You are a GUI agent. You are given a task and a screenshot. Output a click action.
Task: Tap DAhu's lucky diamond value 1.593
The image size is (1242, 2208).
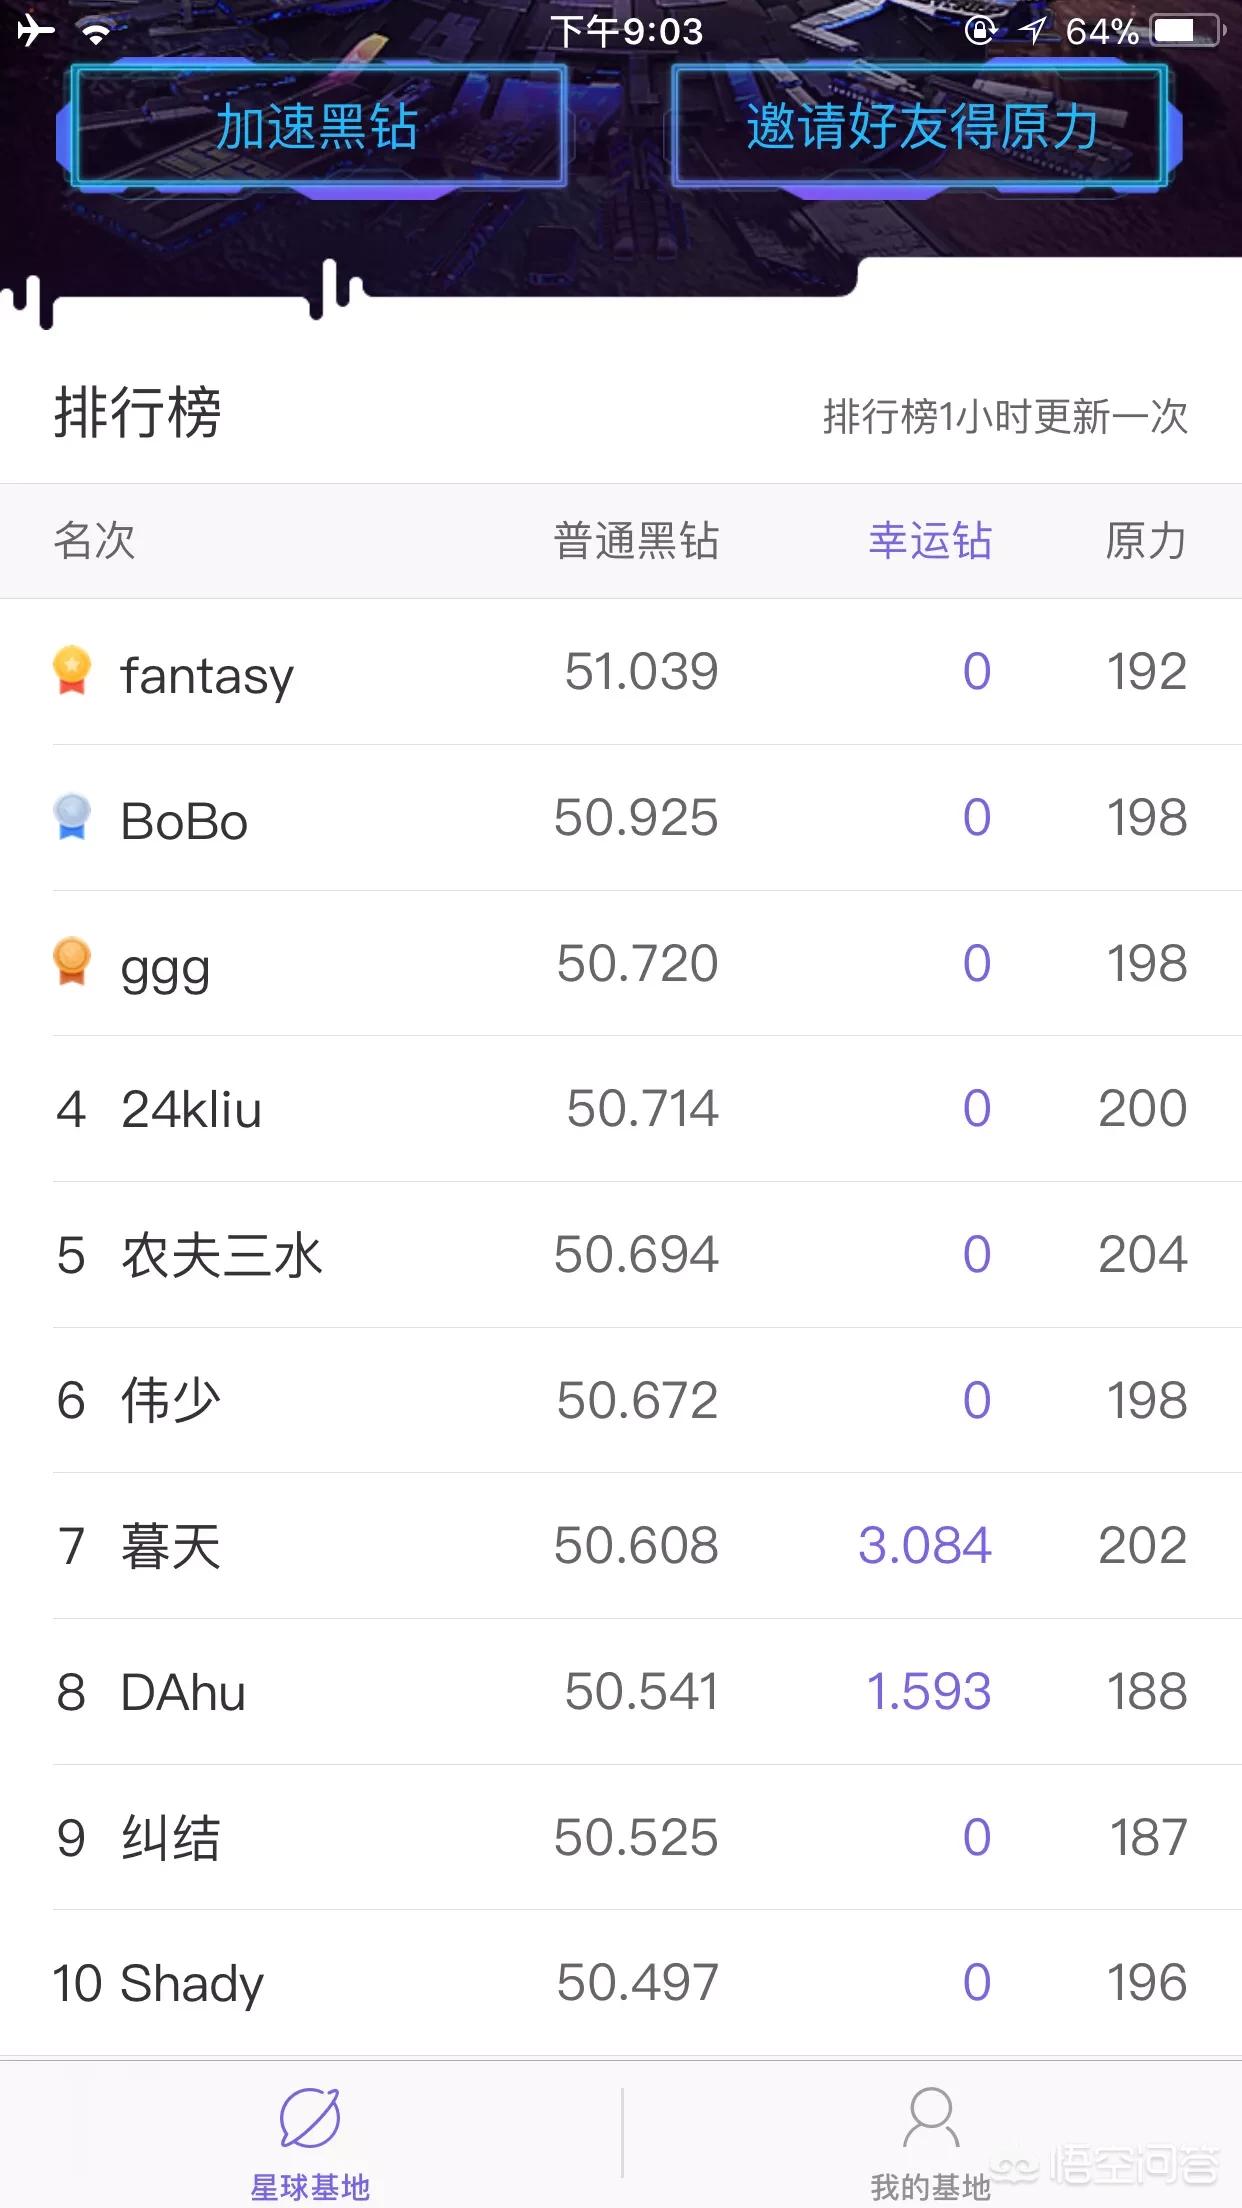pyautogui.click(x=929, y=1691)
